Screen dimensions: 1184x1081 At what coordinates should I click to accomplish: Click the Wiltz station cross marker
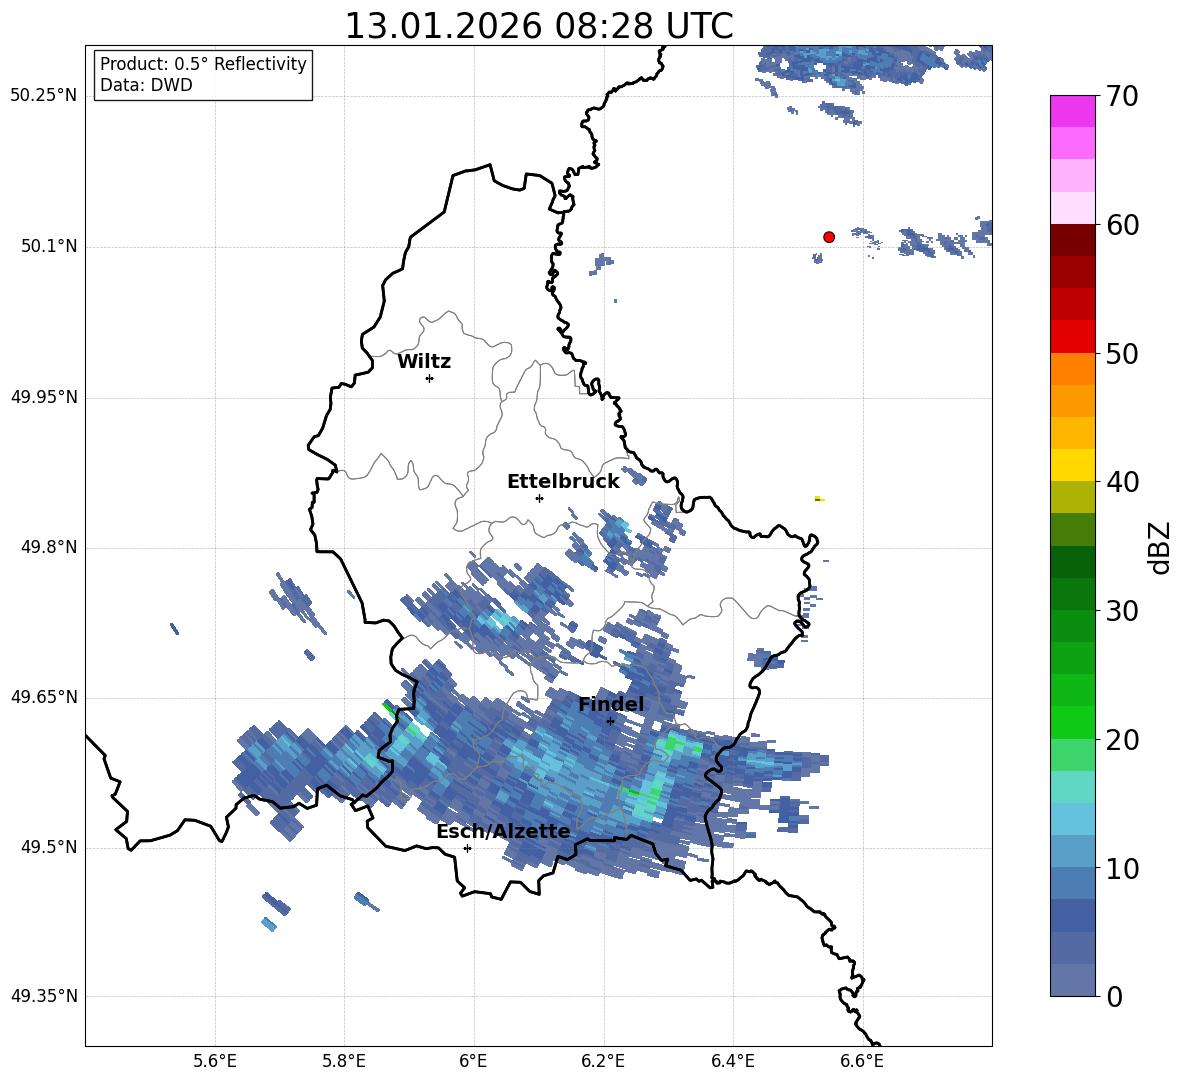[x=430, y=378]
